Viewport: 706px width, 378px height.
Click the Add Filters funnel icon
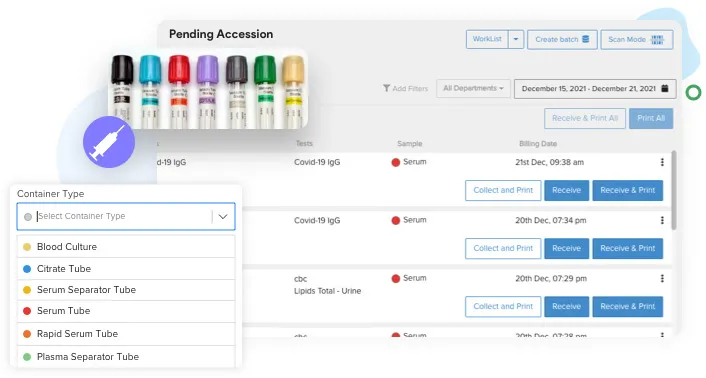click(386, 88)
